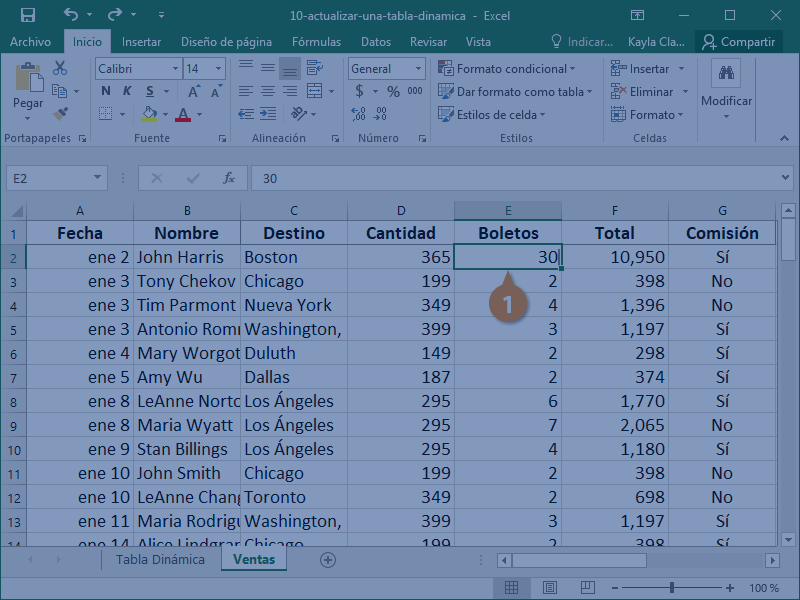Viewport: 800px width, 600px height.
Task: Apply underline using the S icon
Action: [150, 92]
